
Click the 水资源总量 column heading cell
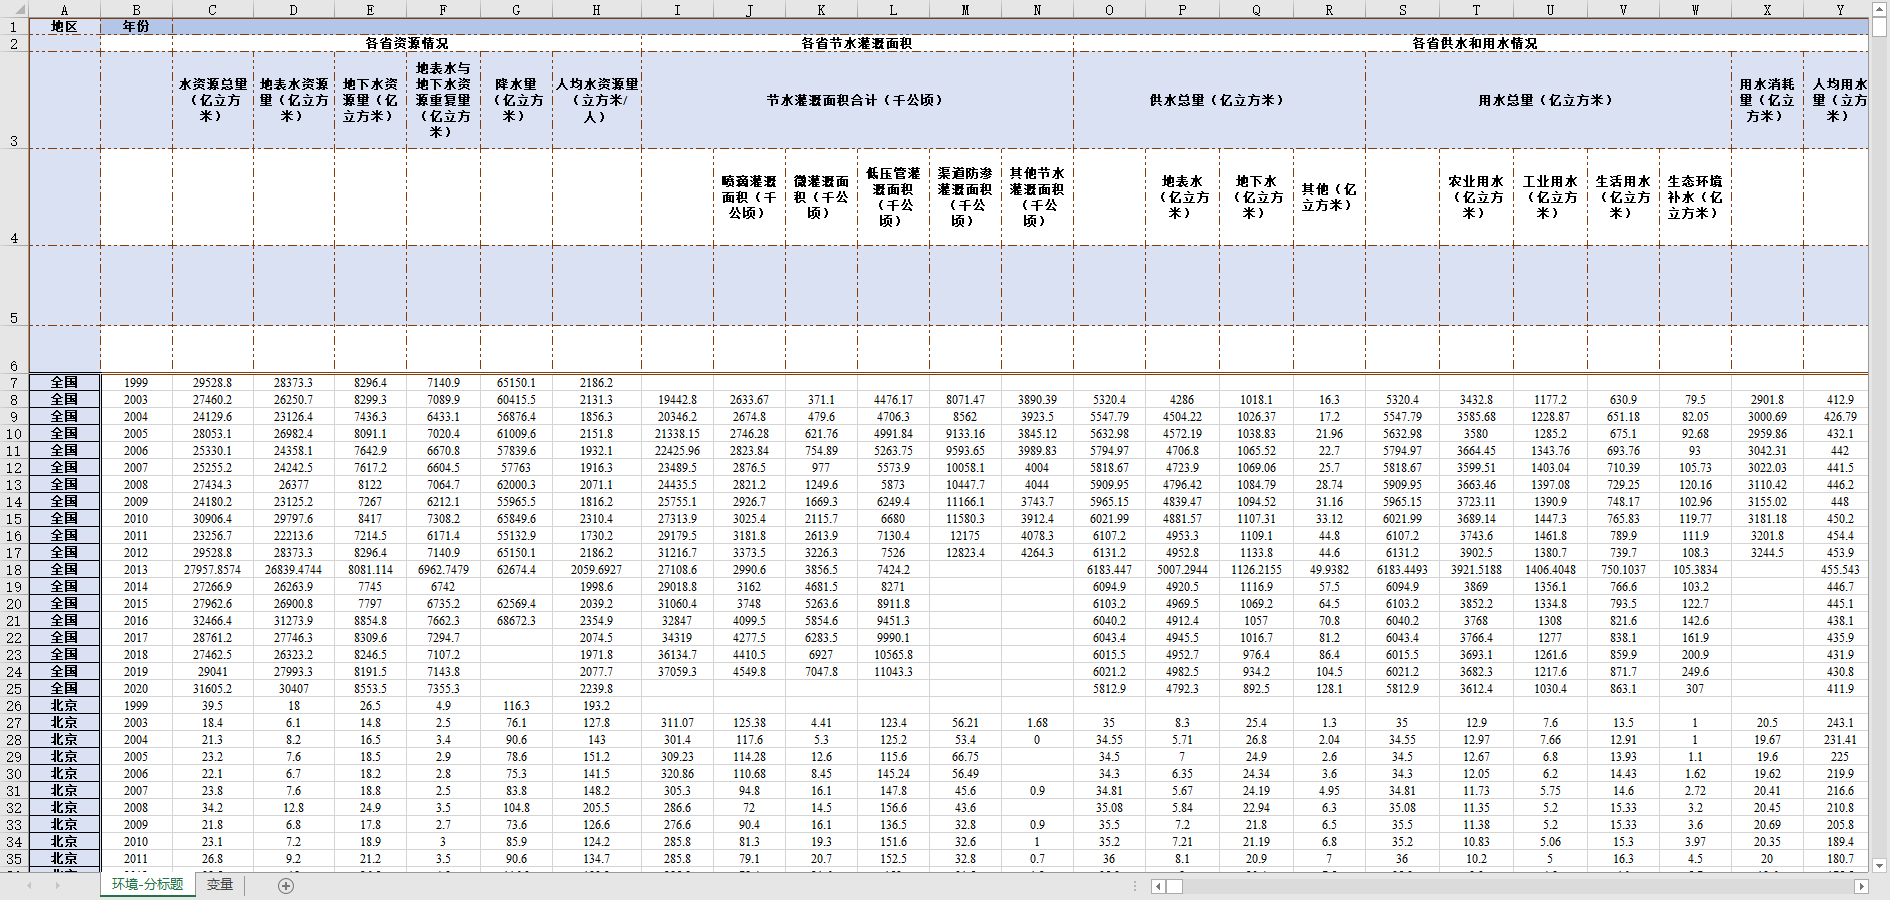click(x=212, y=100)
